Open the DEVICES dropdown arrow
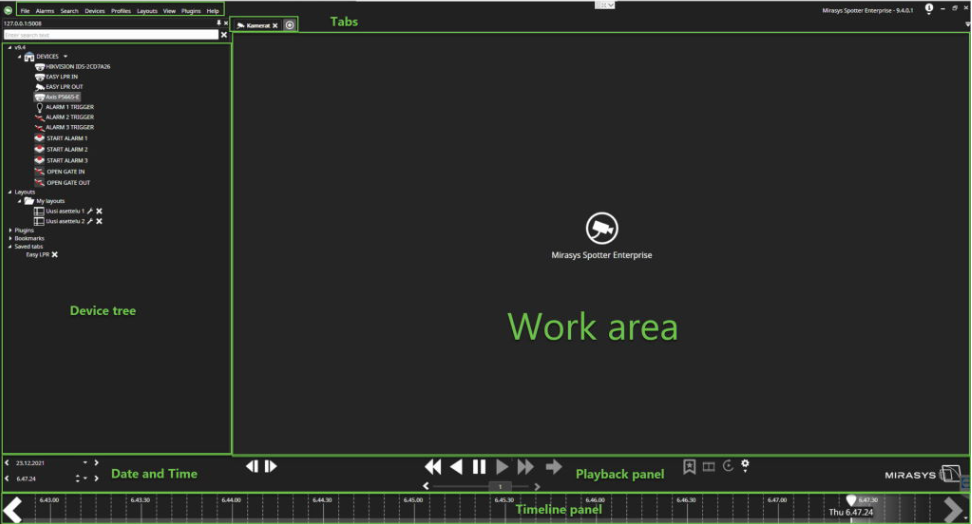 pos(66,56)
